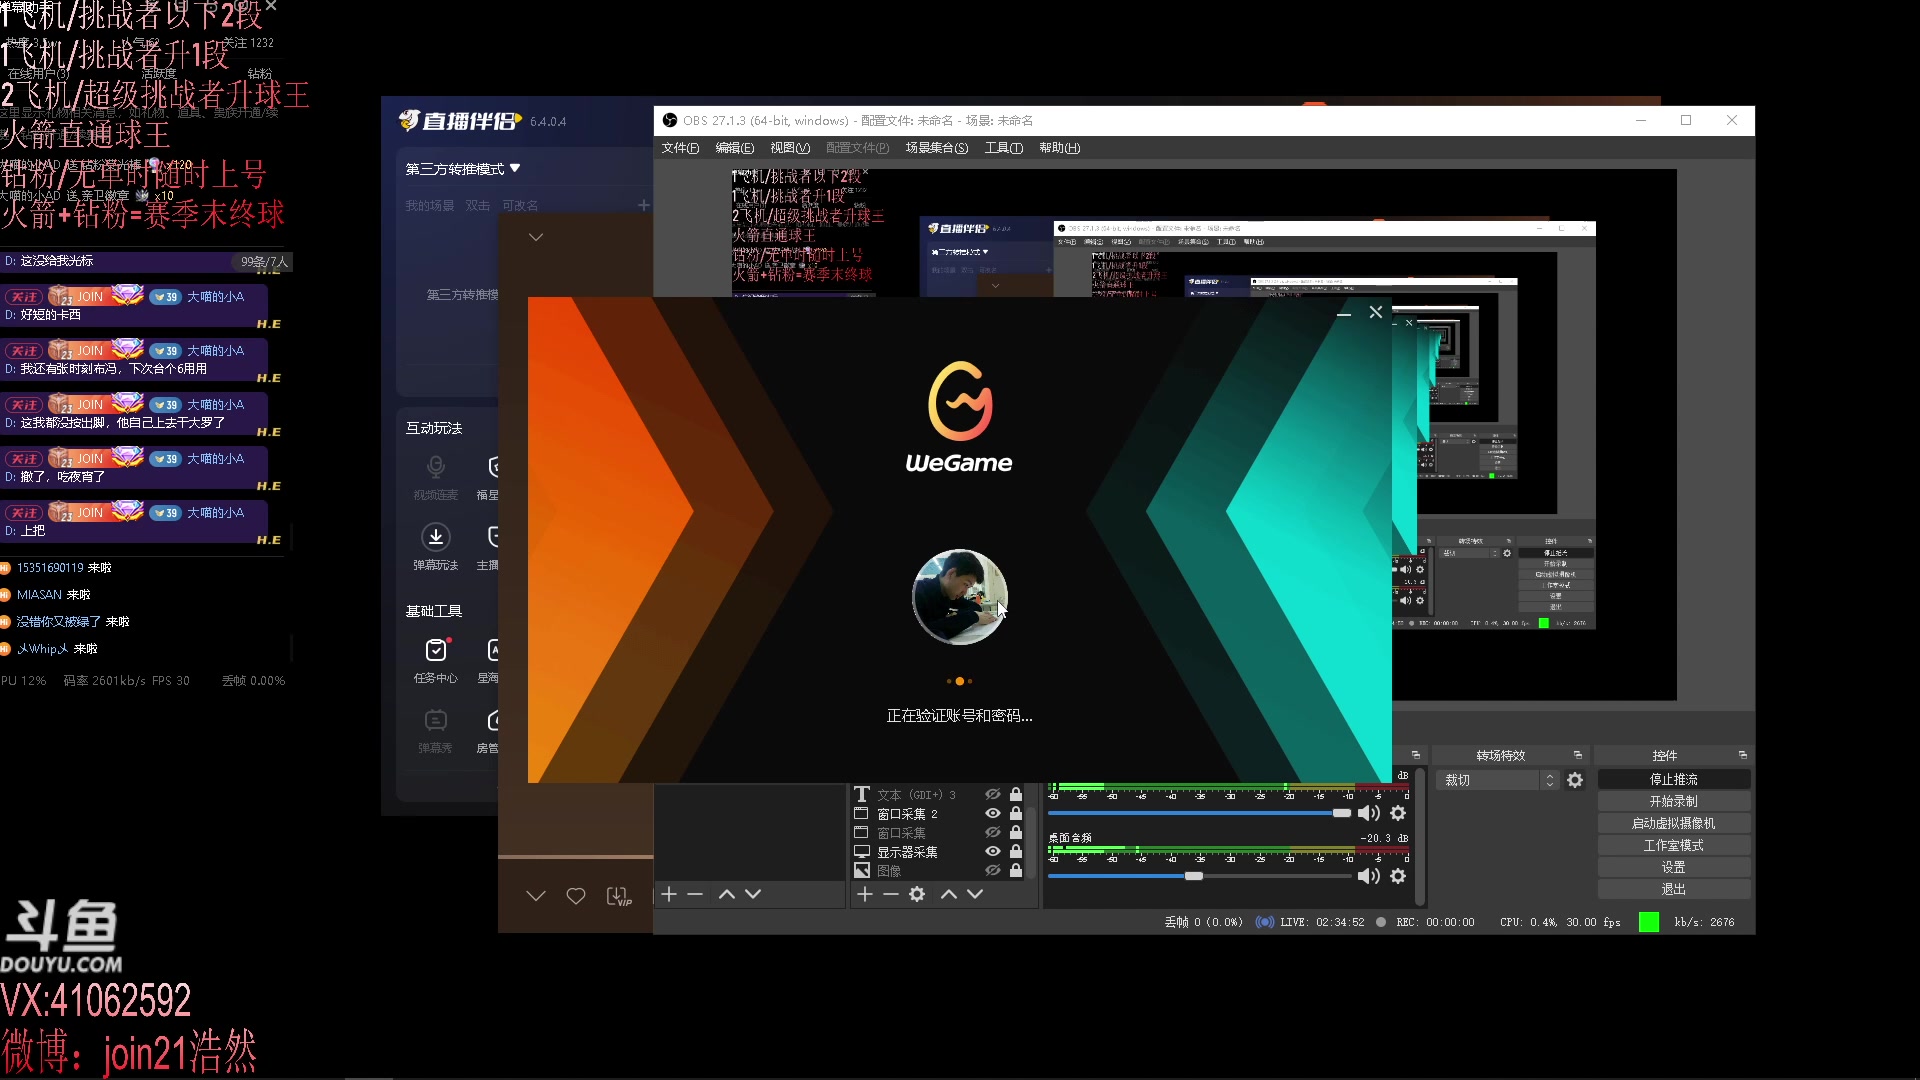Minimize the WeGame login window
This screenshot has height=1080, width=1920.
click(1344, 313)
